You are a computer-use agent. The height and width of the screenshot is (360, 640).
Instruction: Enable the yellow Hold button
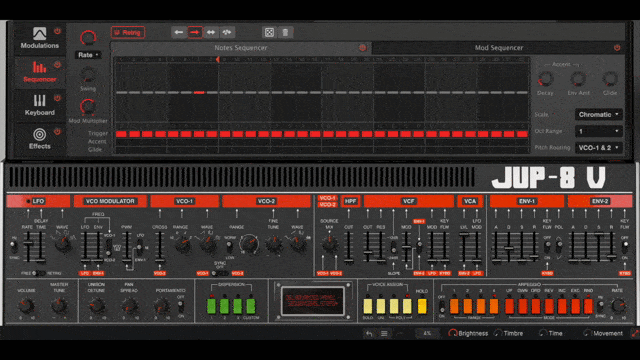(x=422, y=306)
